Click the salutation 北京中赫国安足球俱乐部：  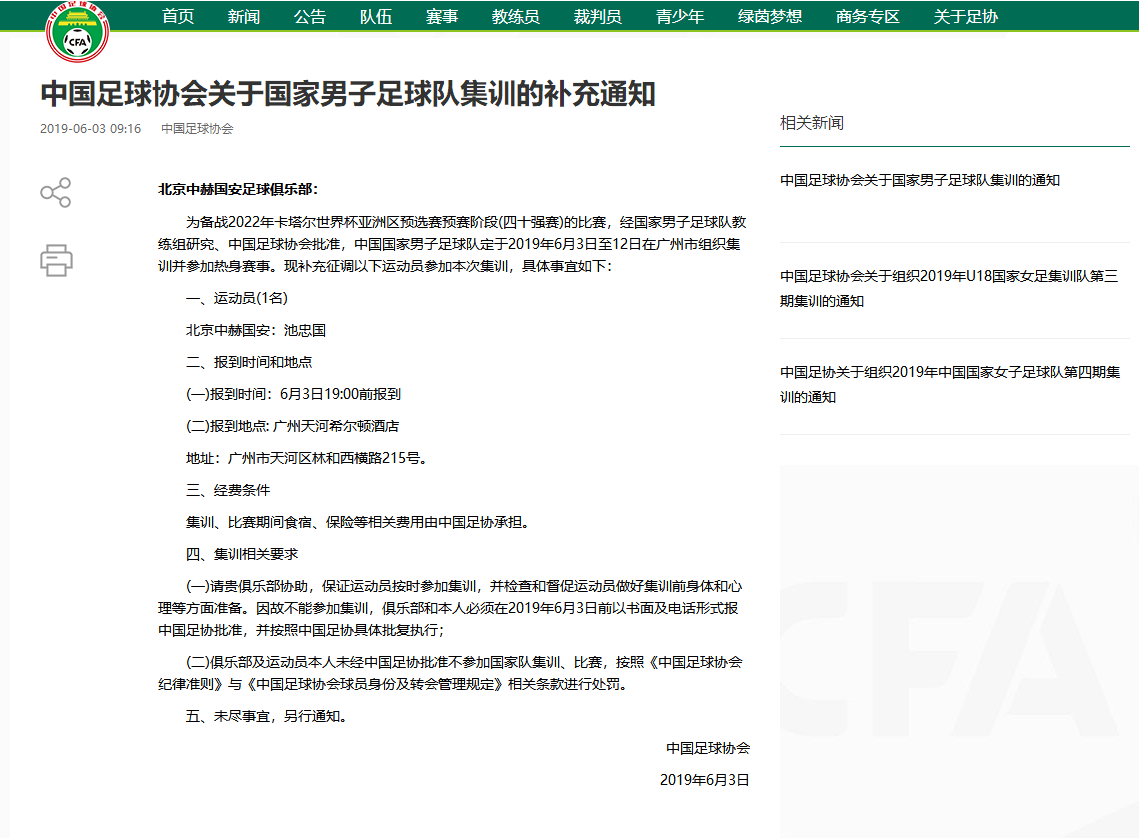[x=238, y=190]
